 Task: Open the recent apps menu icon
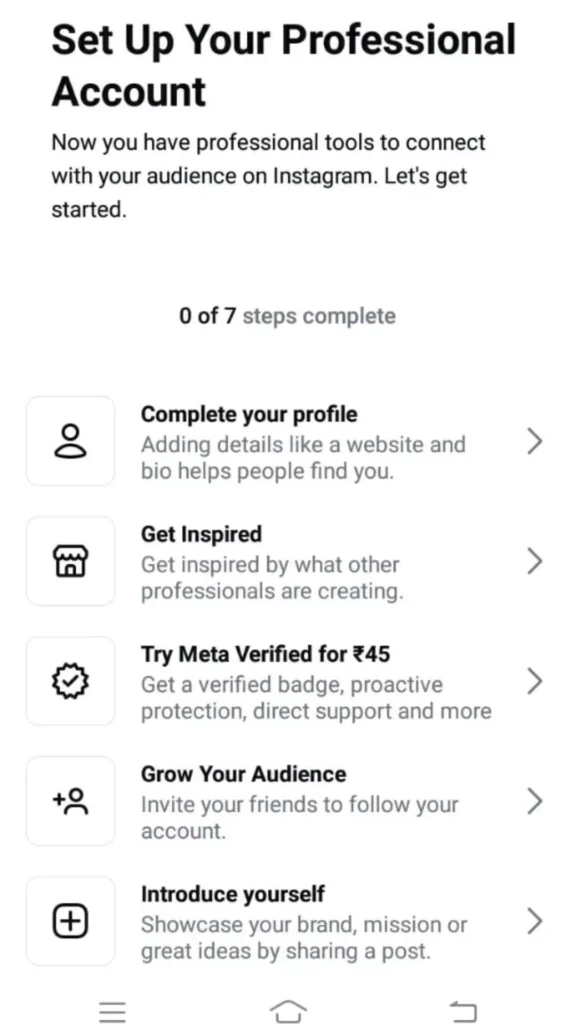[x=113, y=1011]
